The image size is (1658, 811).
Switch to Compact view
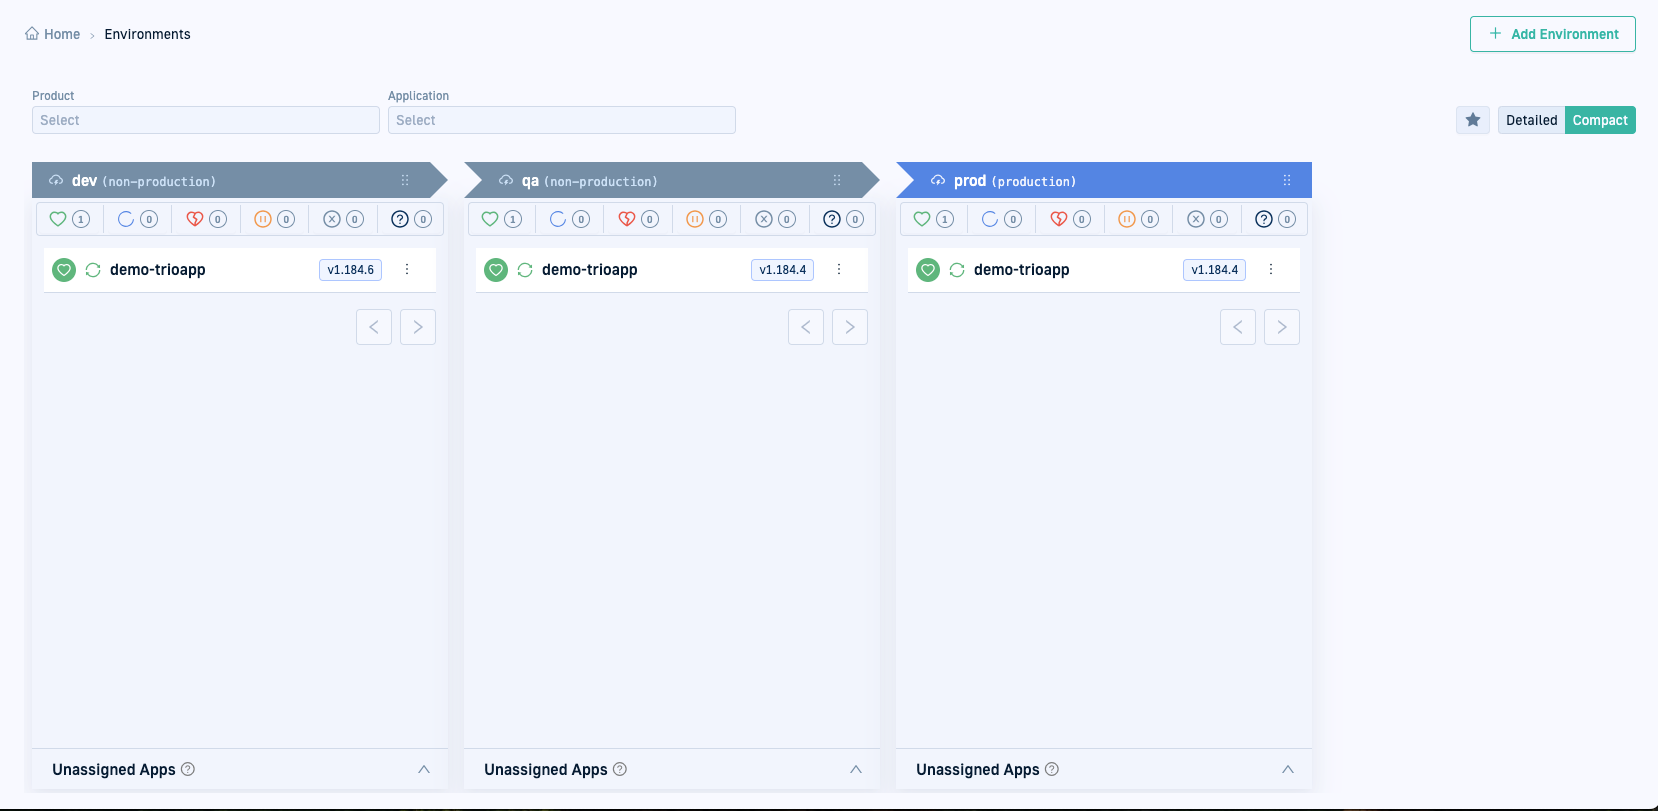click(1600, 120)
